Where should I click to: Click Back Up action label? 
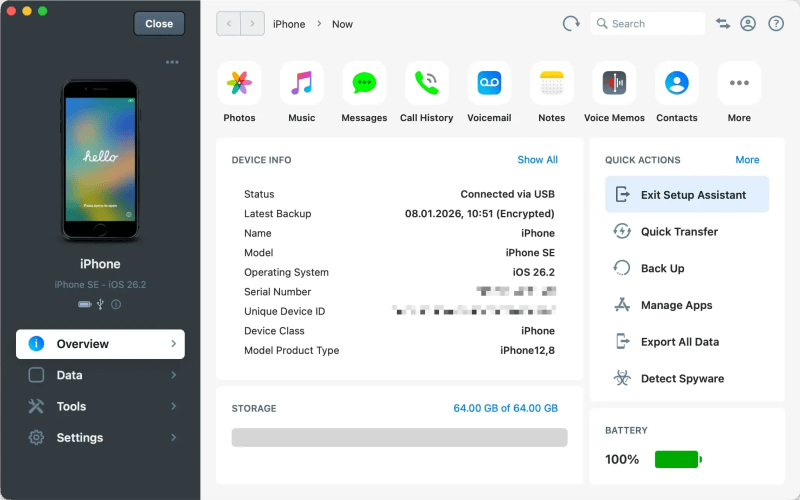pyautogui.click(x=662, y=268)
